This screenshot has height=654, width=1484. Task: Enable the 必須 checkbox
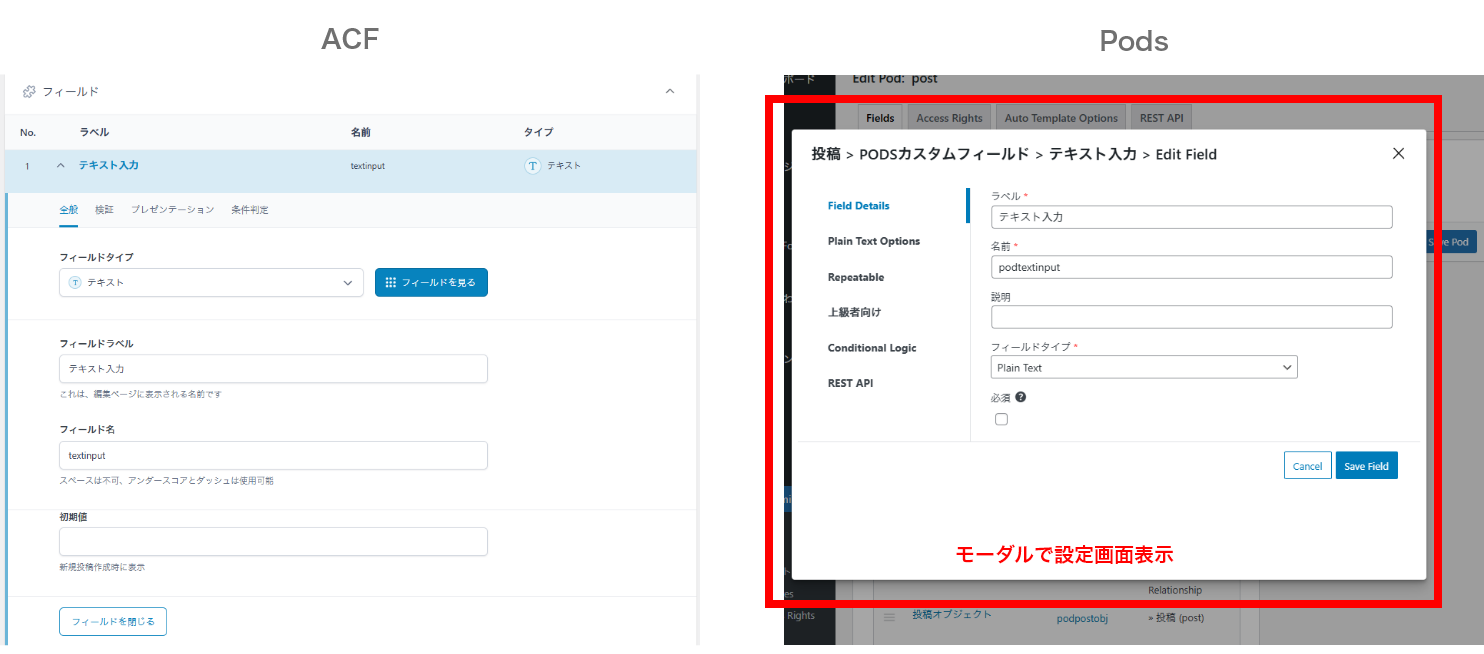(x=1001, y=418)
